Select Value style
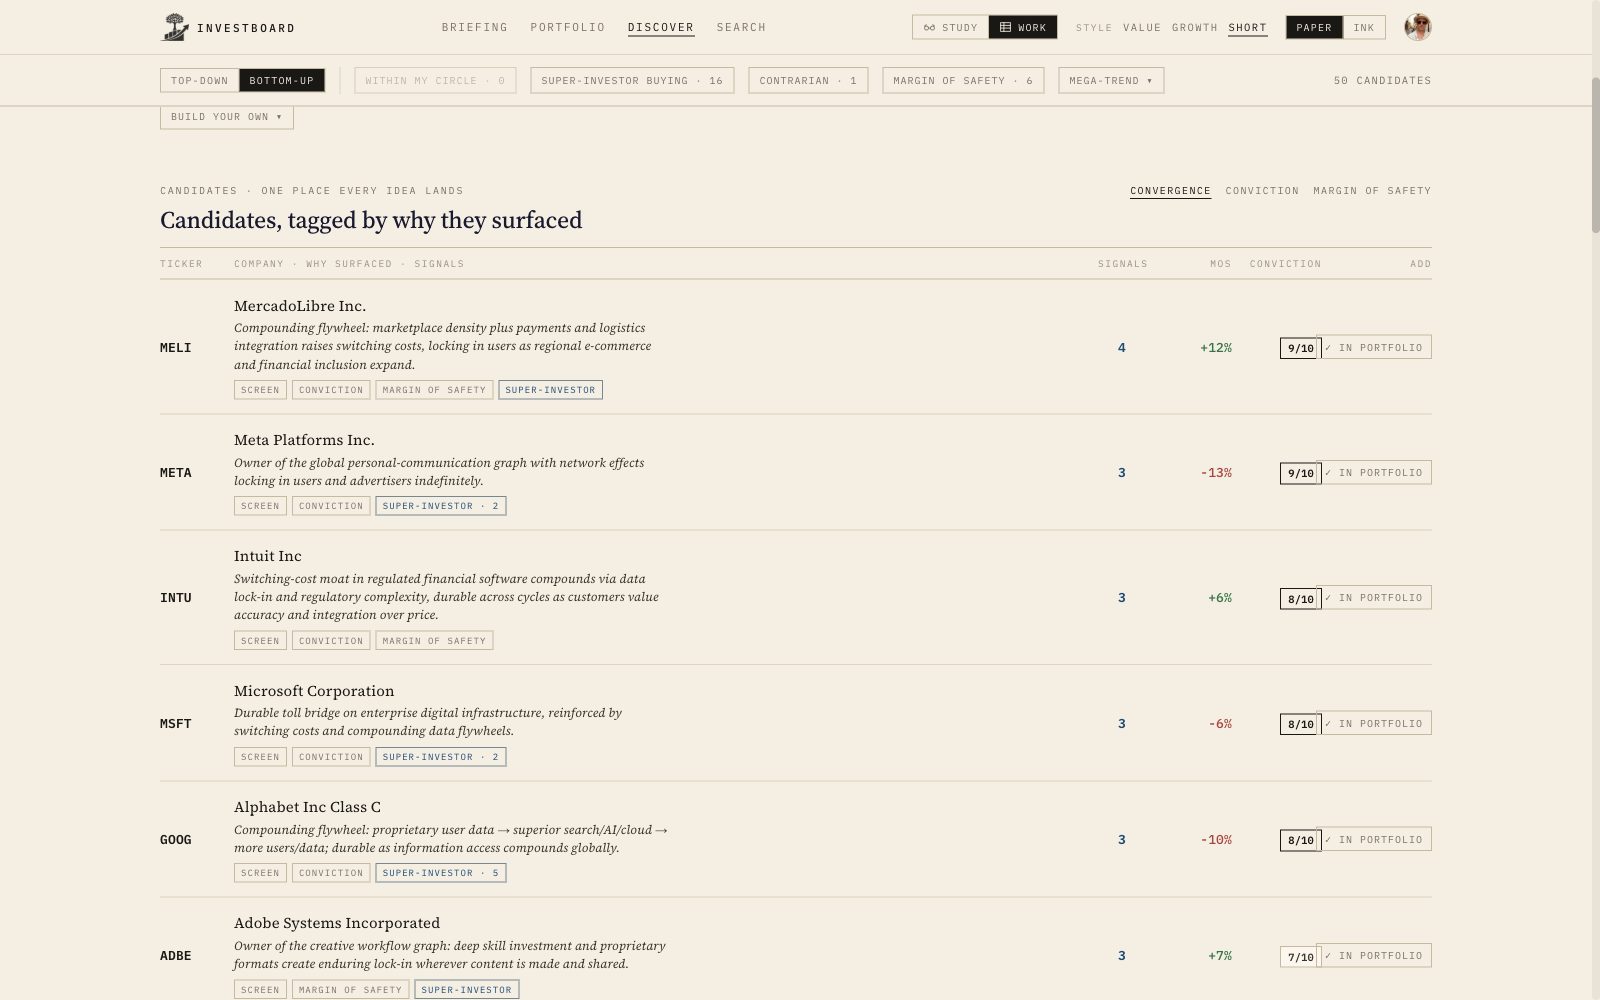This screenshot has width=1600, height=1000. click(x=1142, y=27)
